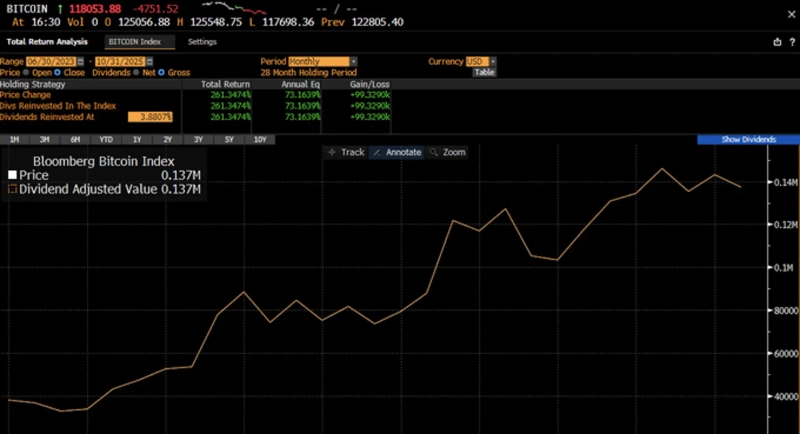This screenshot has width=800, height=434.
Task: Click the export/share icon at top right
Action: (777, 42)
